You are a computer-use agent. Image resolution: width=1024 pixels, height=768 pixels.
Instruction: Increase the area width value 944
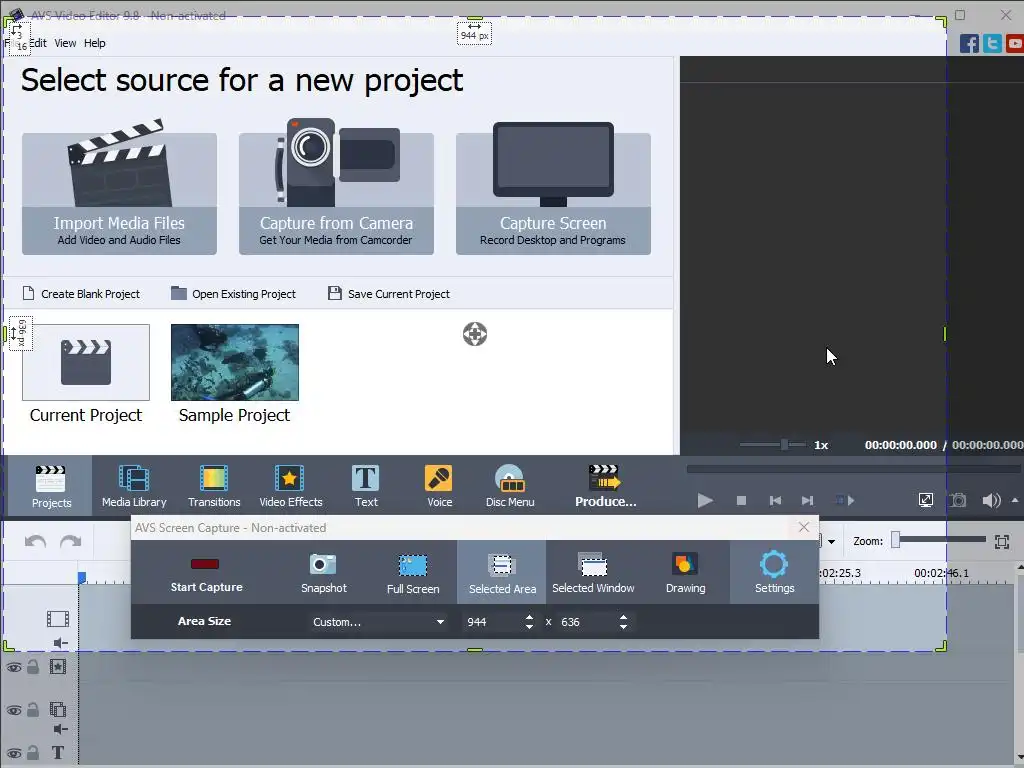[x=529, y=617]
